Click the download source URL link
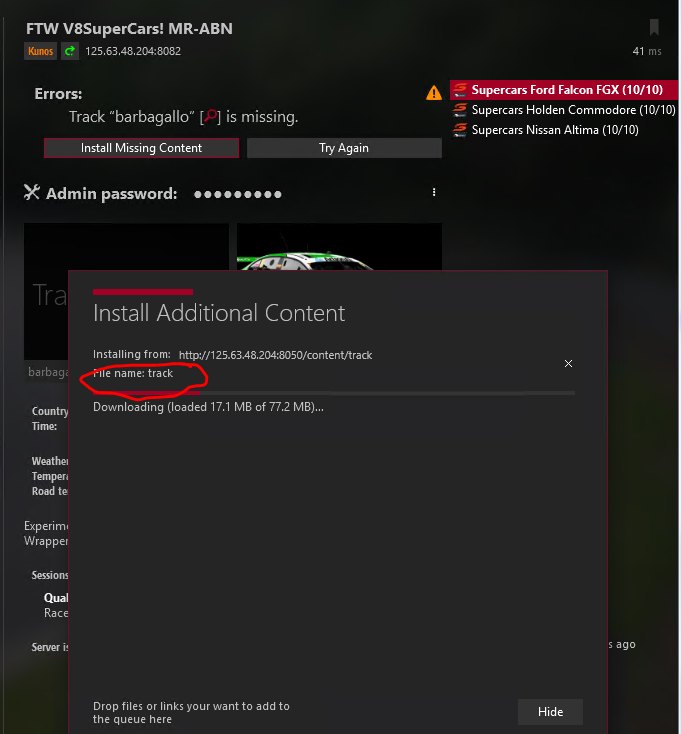This screenshot has width=681, height=734. [275, 355]
